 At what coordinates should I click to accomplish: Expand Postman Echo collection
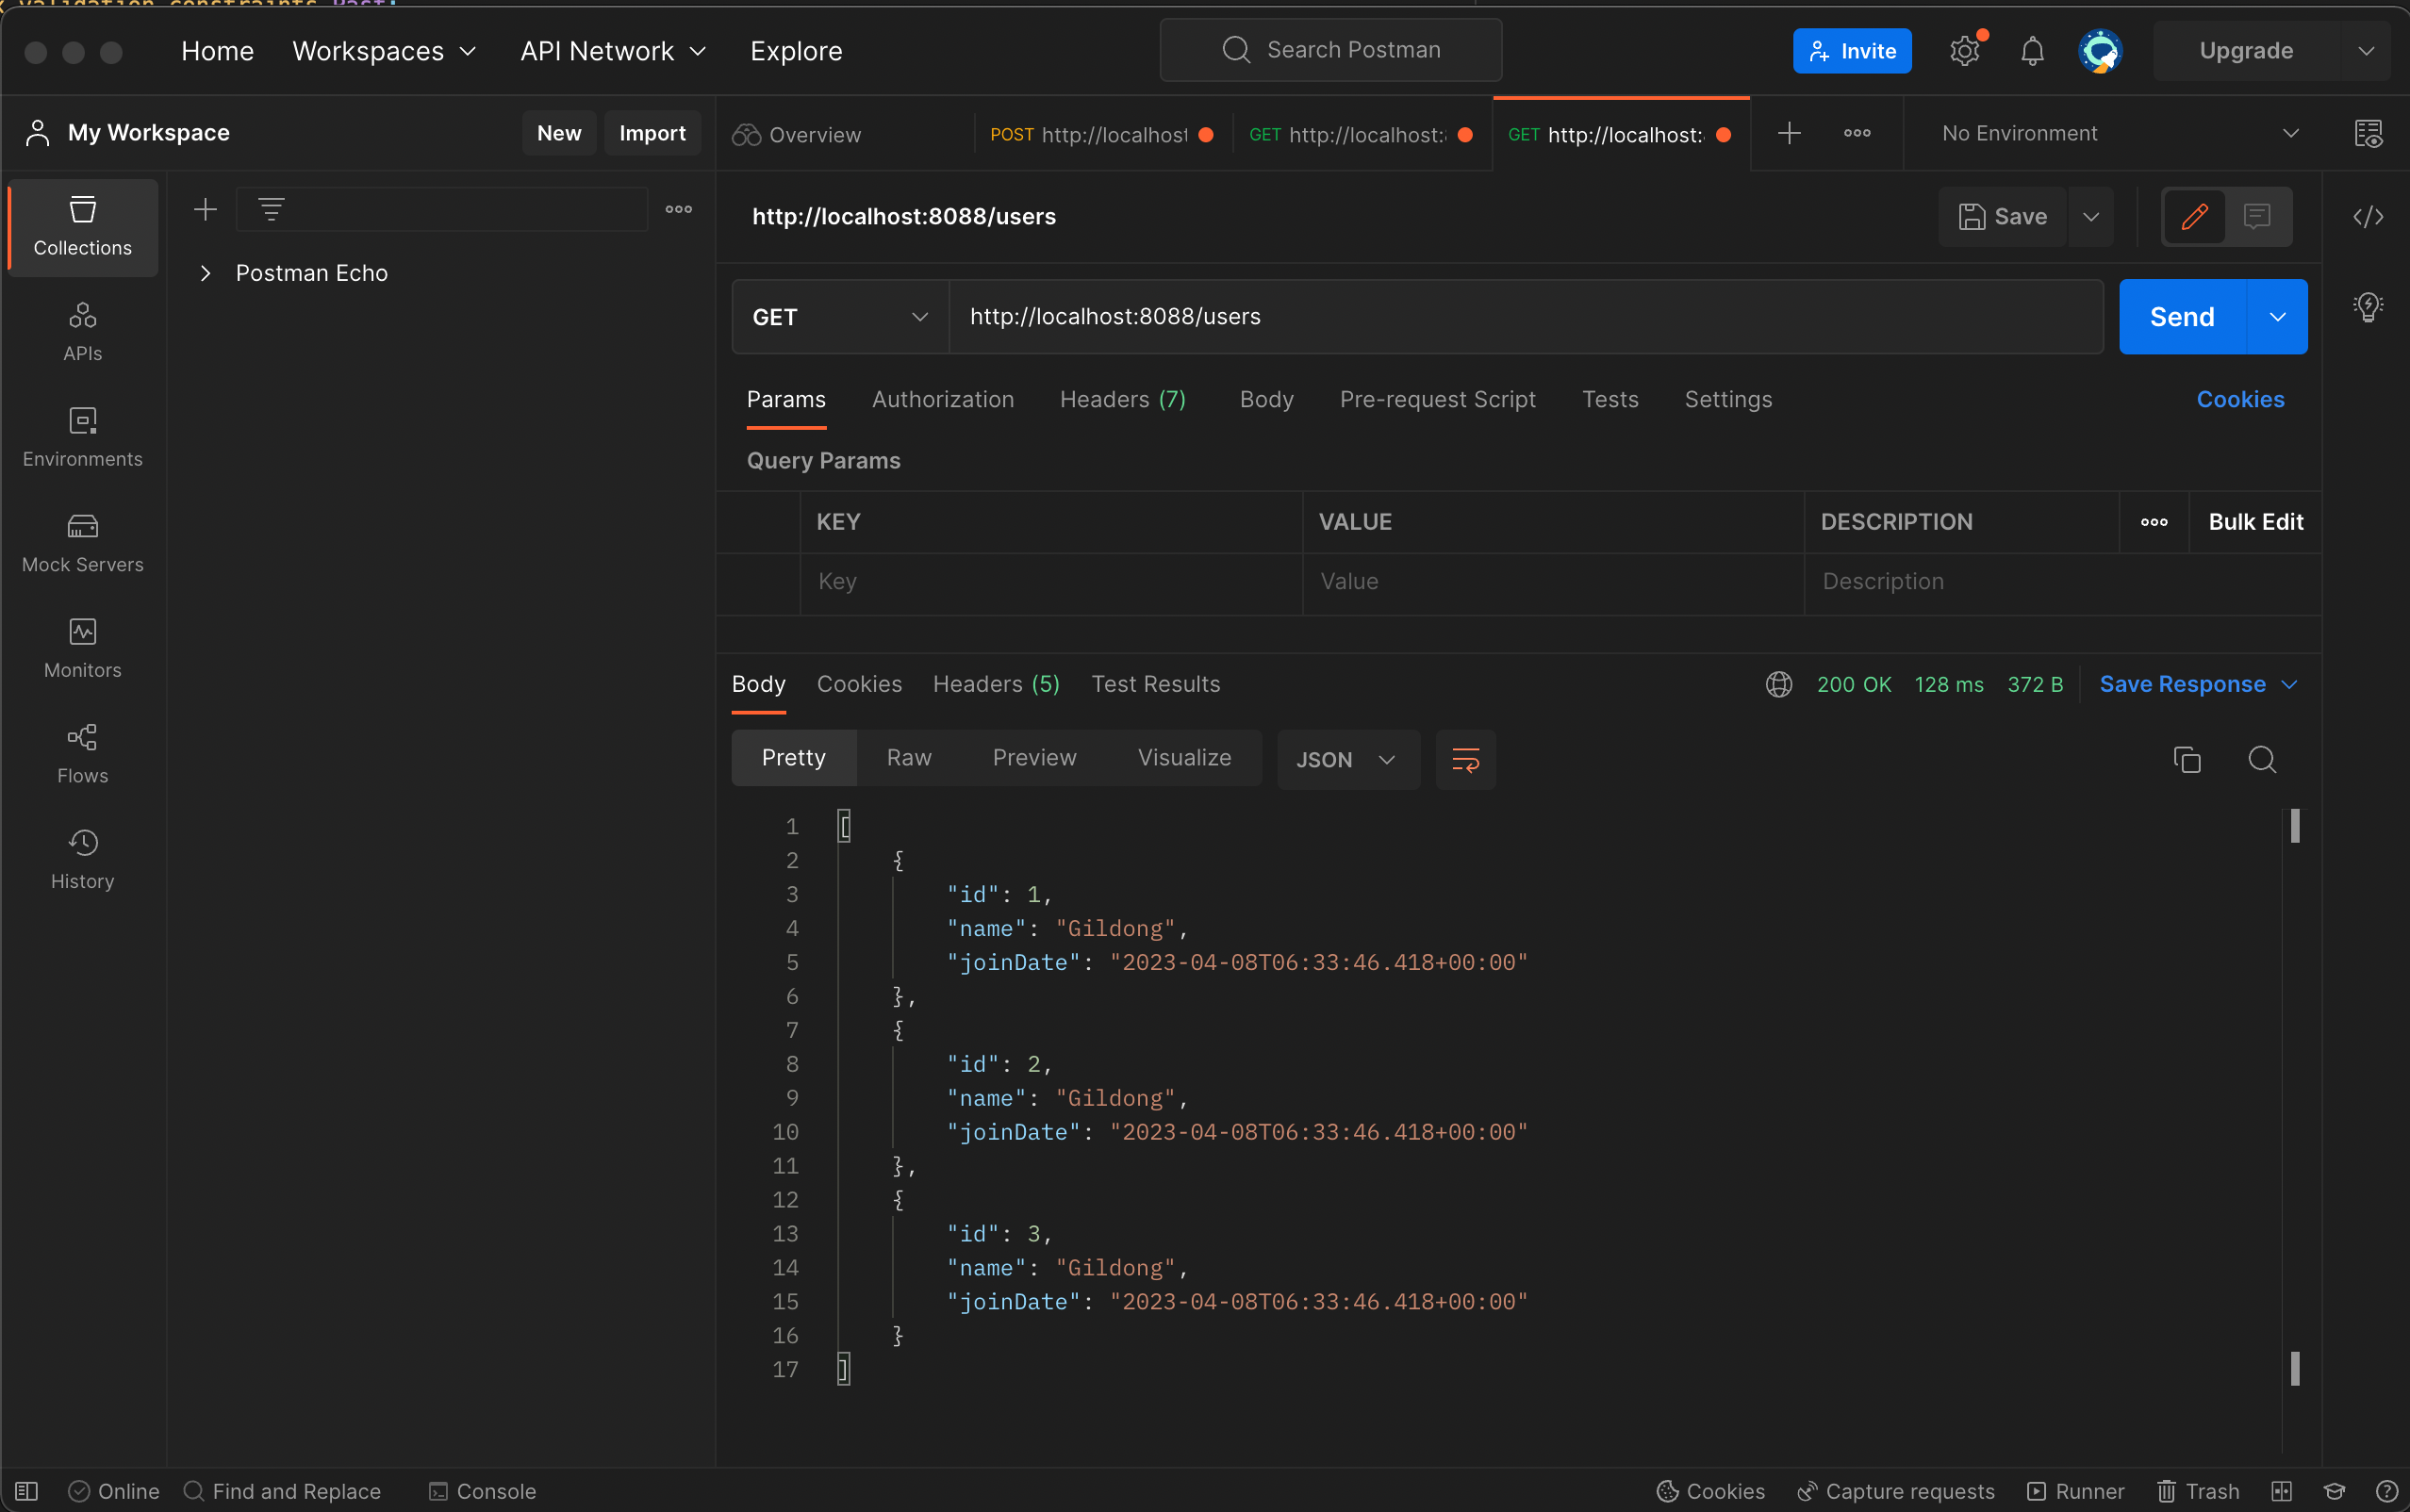point(205,273)
